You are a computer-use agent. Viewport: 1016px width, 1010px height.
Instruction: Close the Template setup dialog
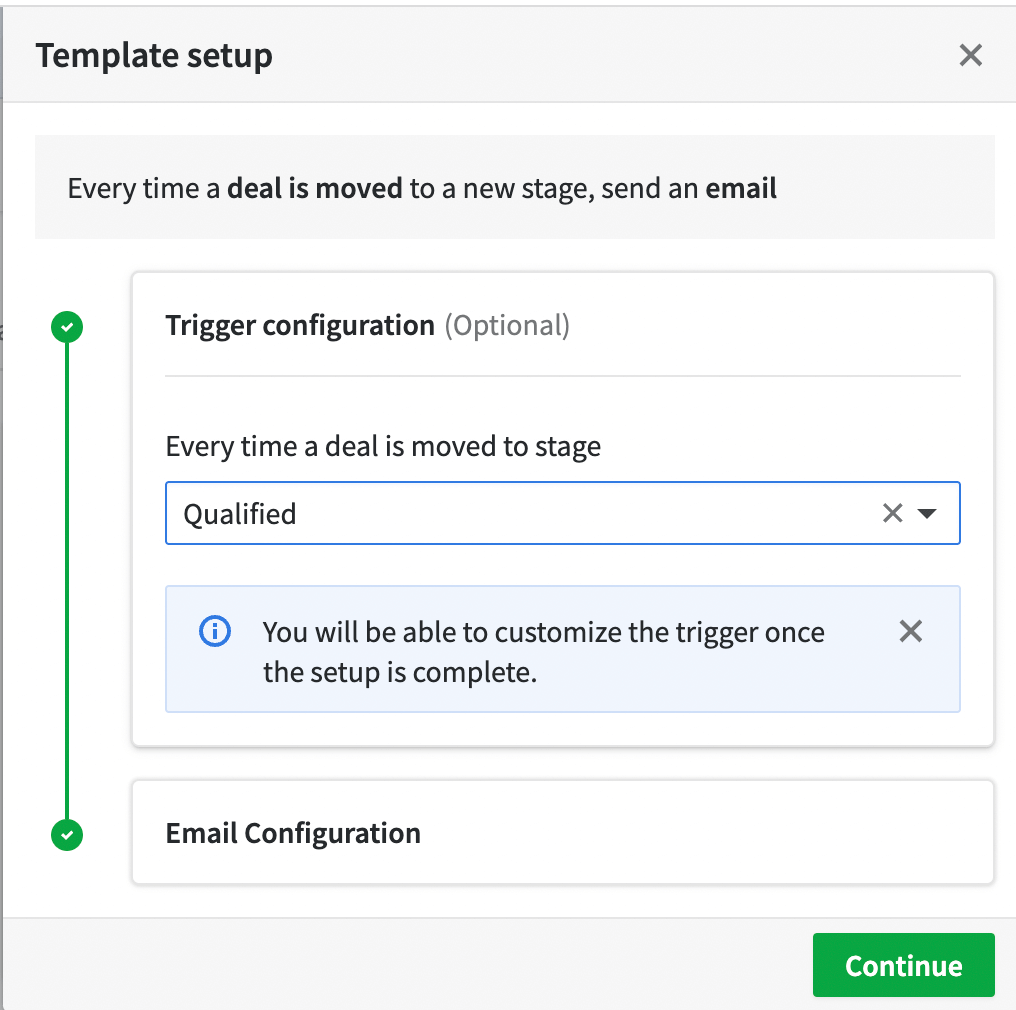[x=970, y=55]
